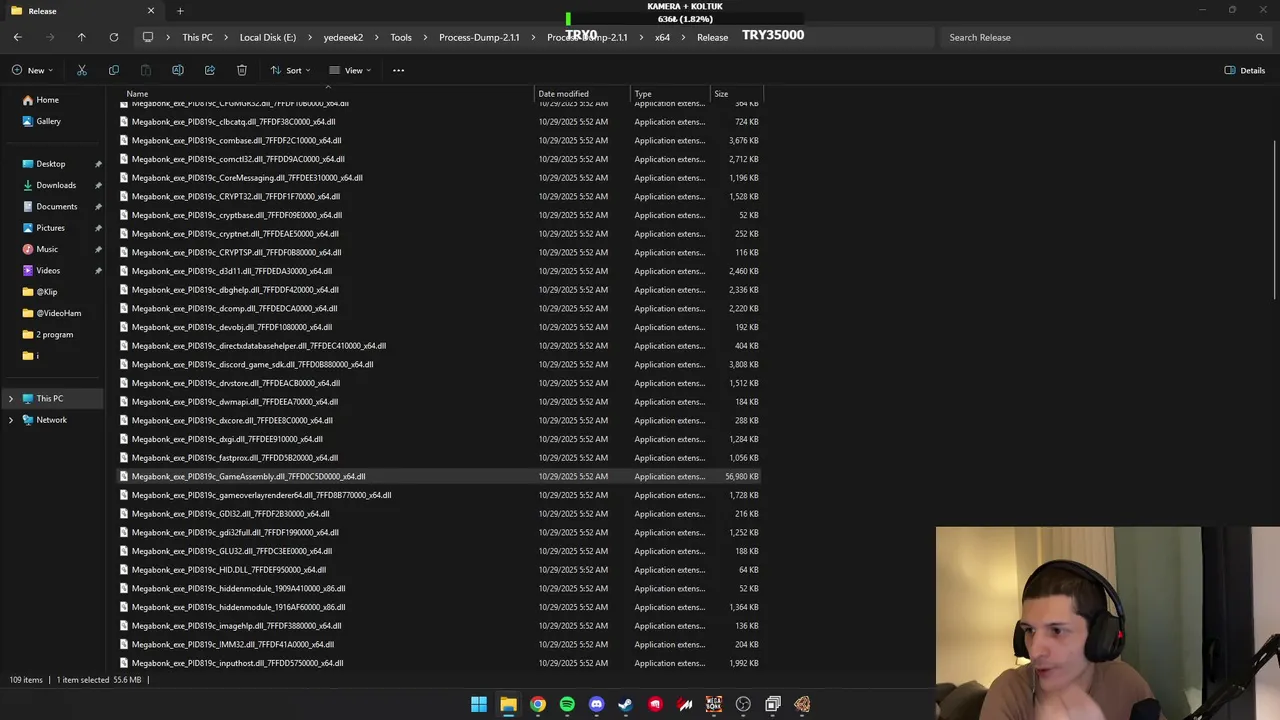The width and height of the screenshot is (1280, 720).
Task: Click chevron after x64 breadcrumb
Action: coord(683,37)
